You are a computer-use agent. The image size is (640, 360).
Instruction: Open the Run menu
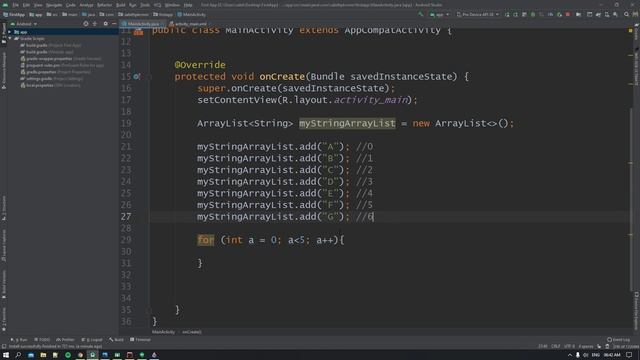click(x=133, y=5)
